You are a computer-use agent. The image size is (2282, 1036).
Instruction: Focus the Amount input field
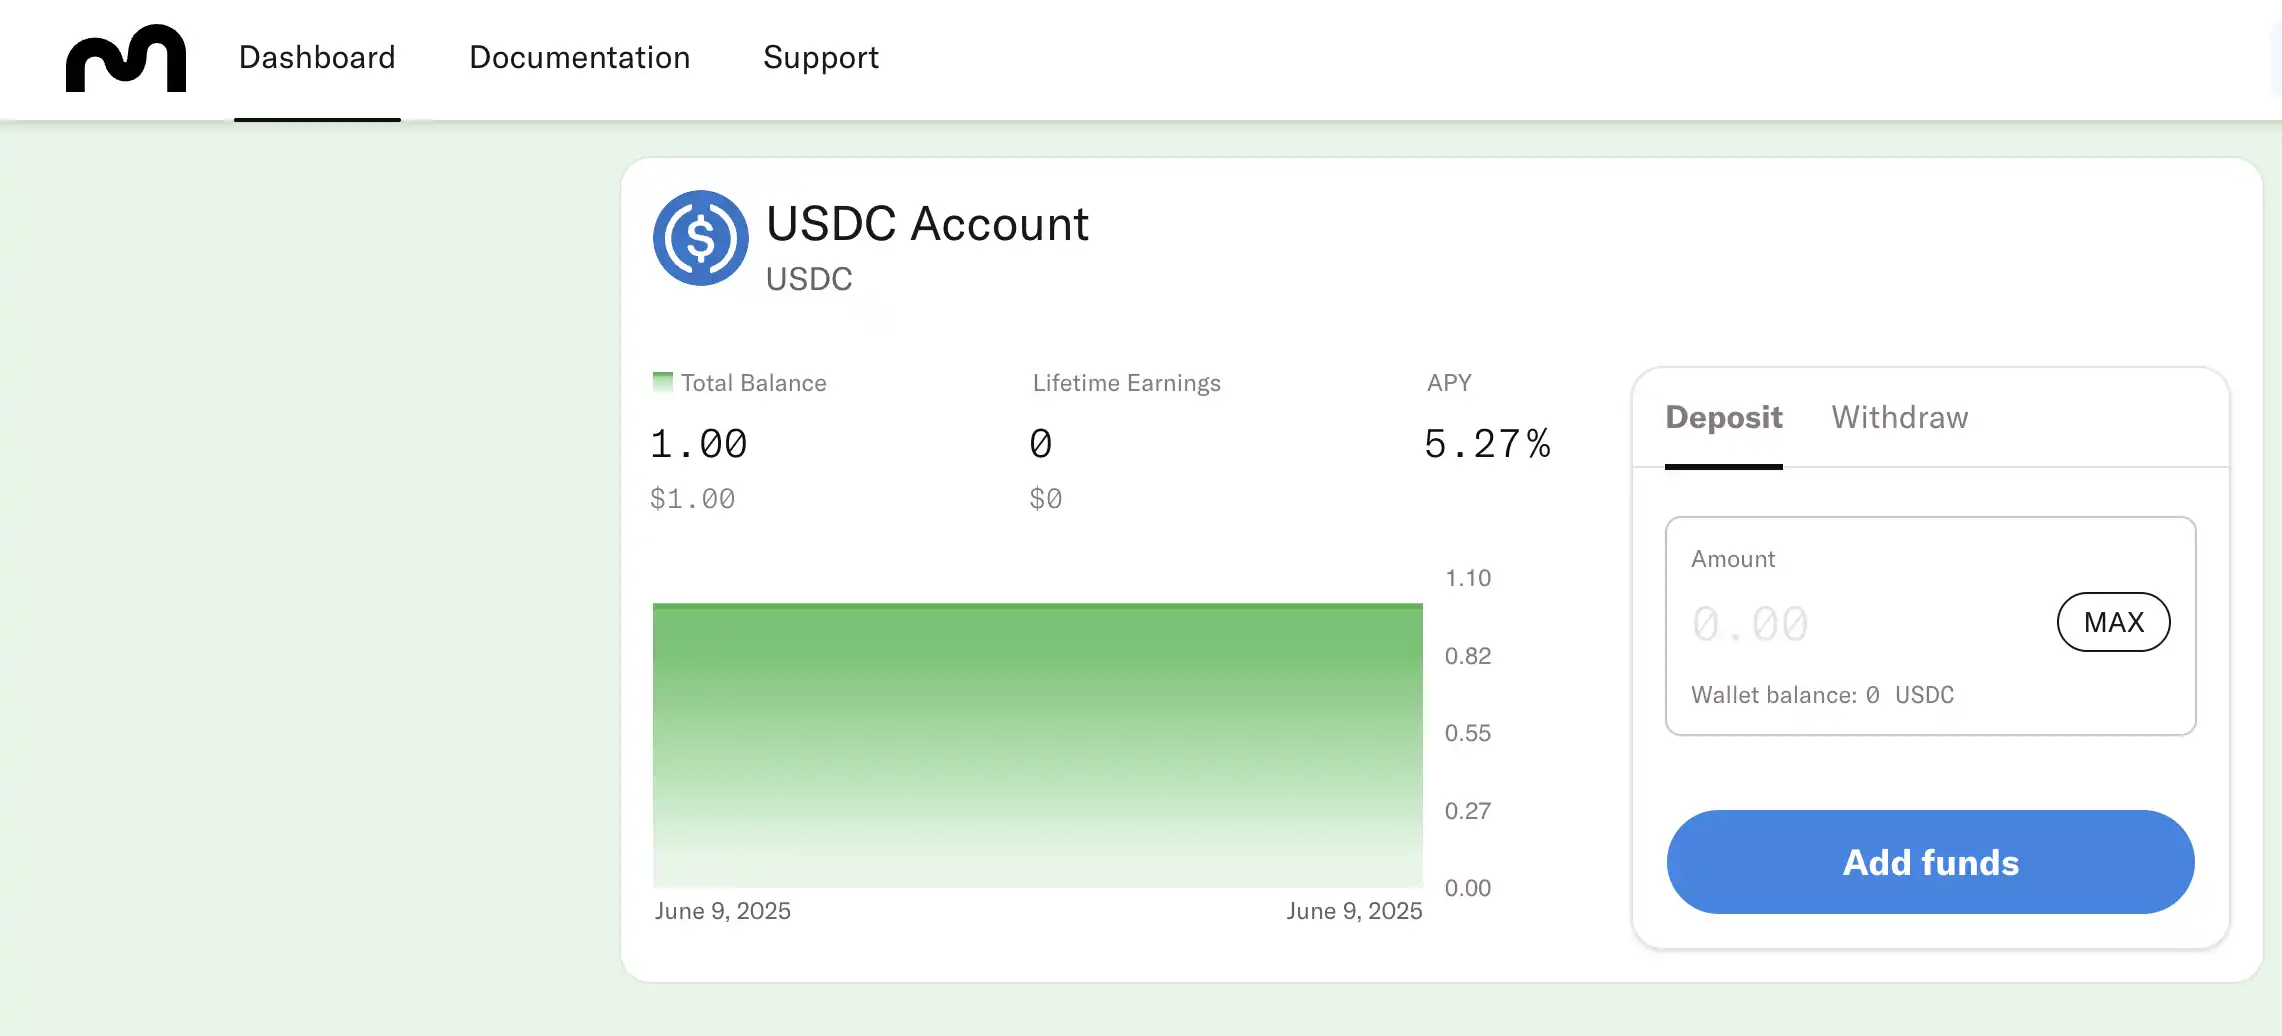(1860, 624)
